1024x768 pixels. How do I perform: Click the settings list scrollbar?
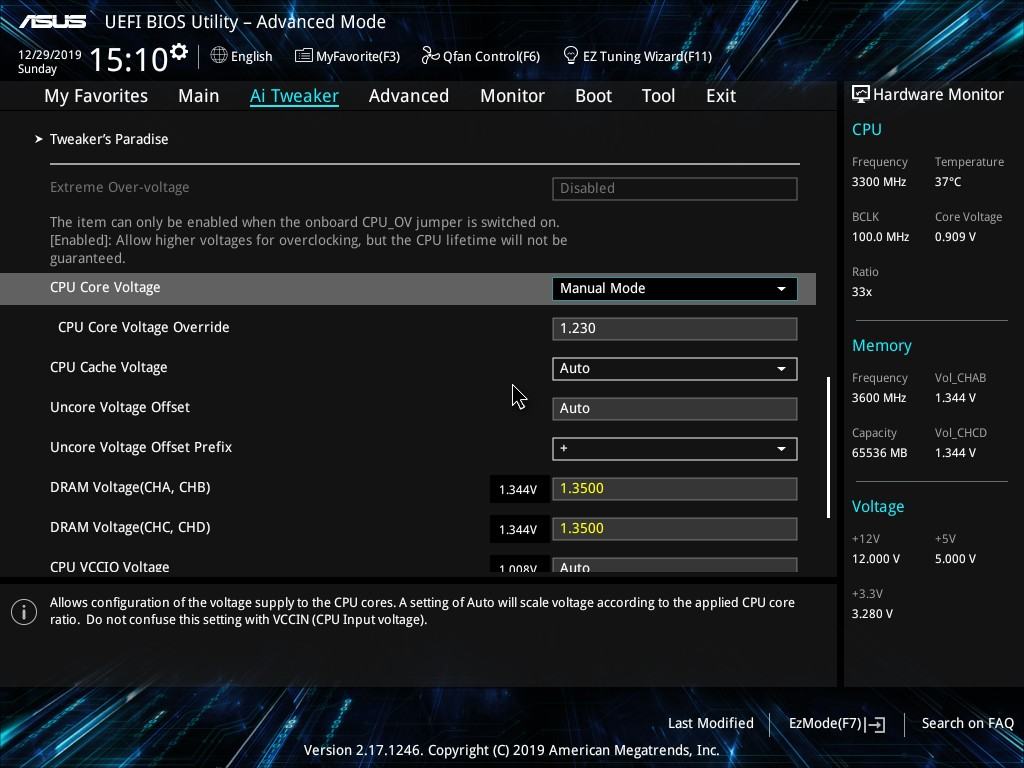point(829,447)
